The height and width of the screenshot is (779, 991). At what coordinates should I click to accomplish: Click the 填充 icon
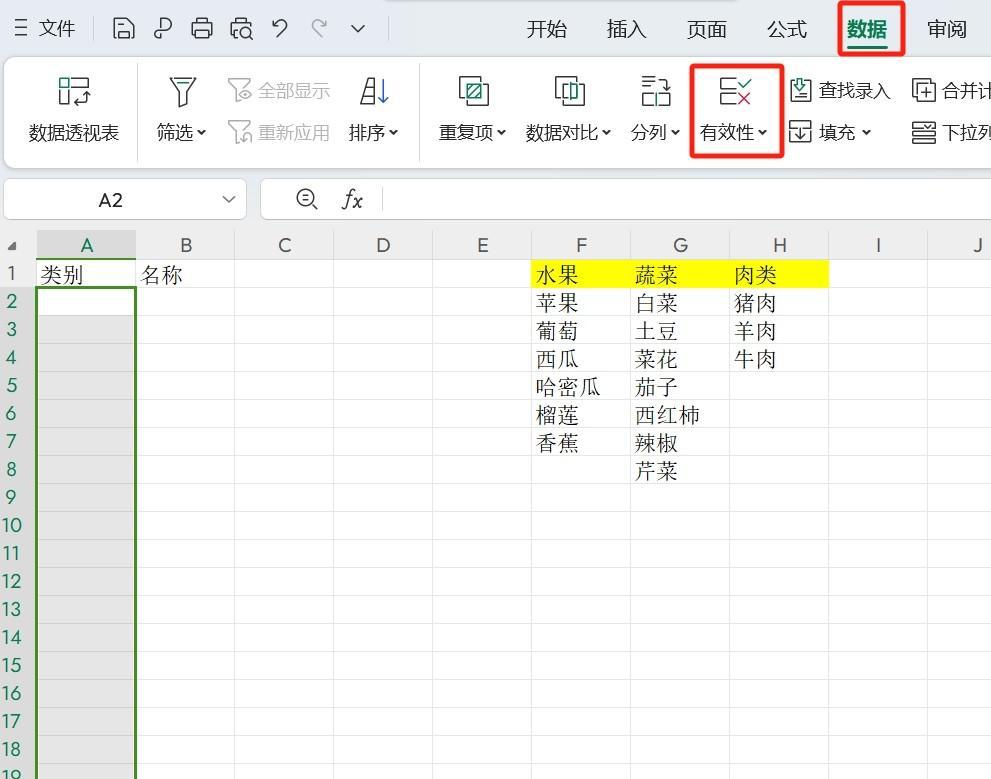coord(800,132)
